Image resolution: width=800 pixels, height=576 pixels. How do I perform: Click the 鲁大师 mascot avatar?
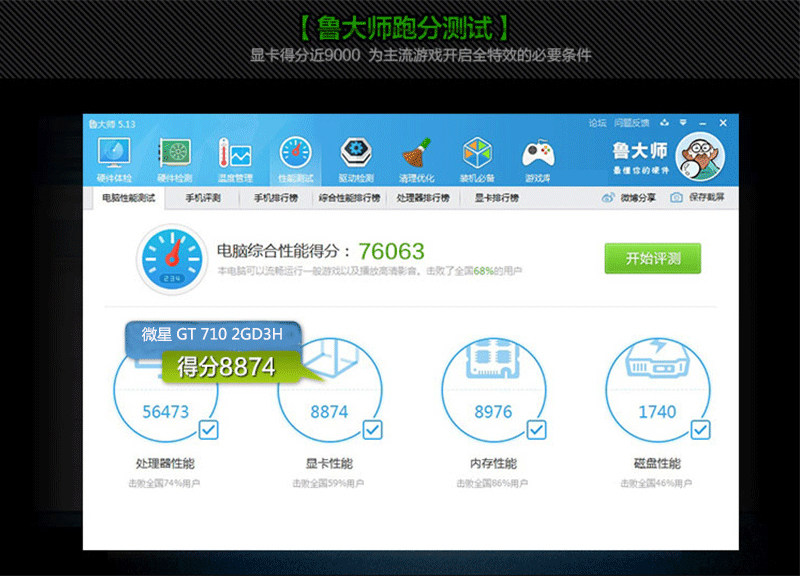[699, 156]
